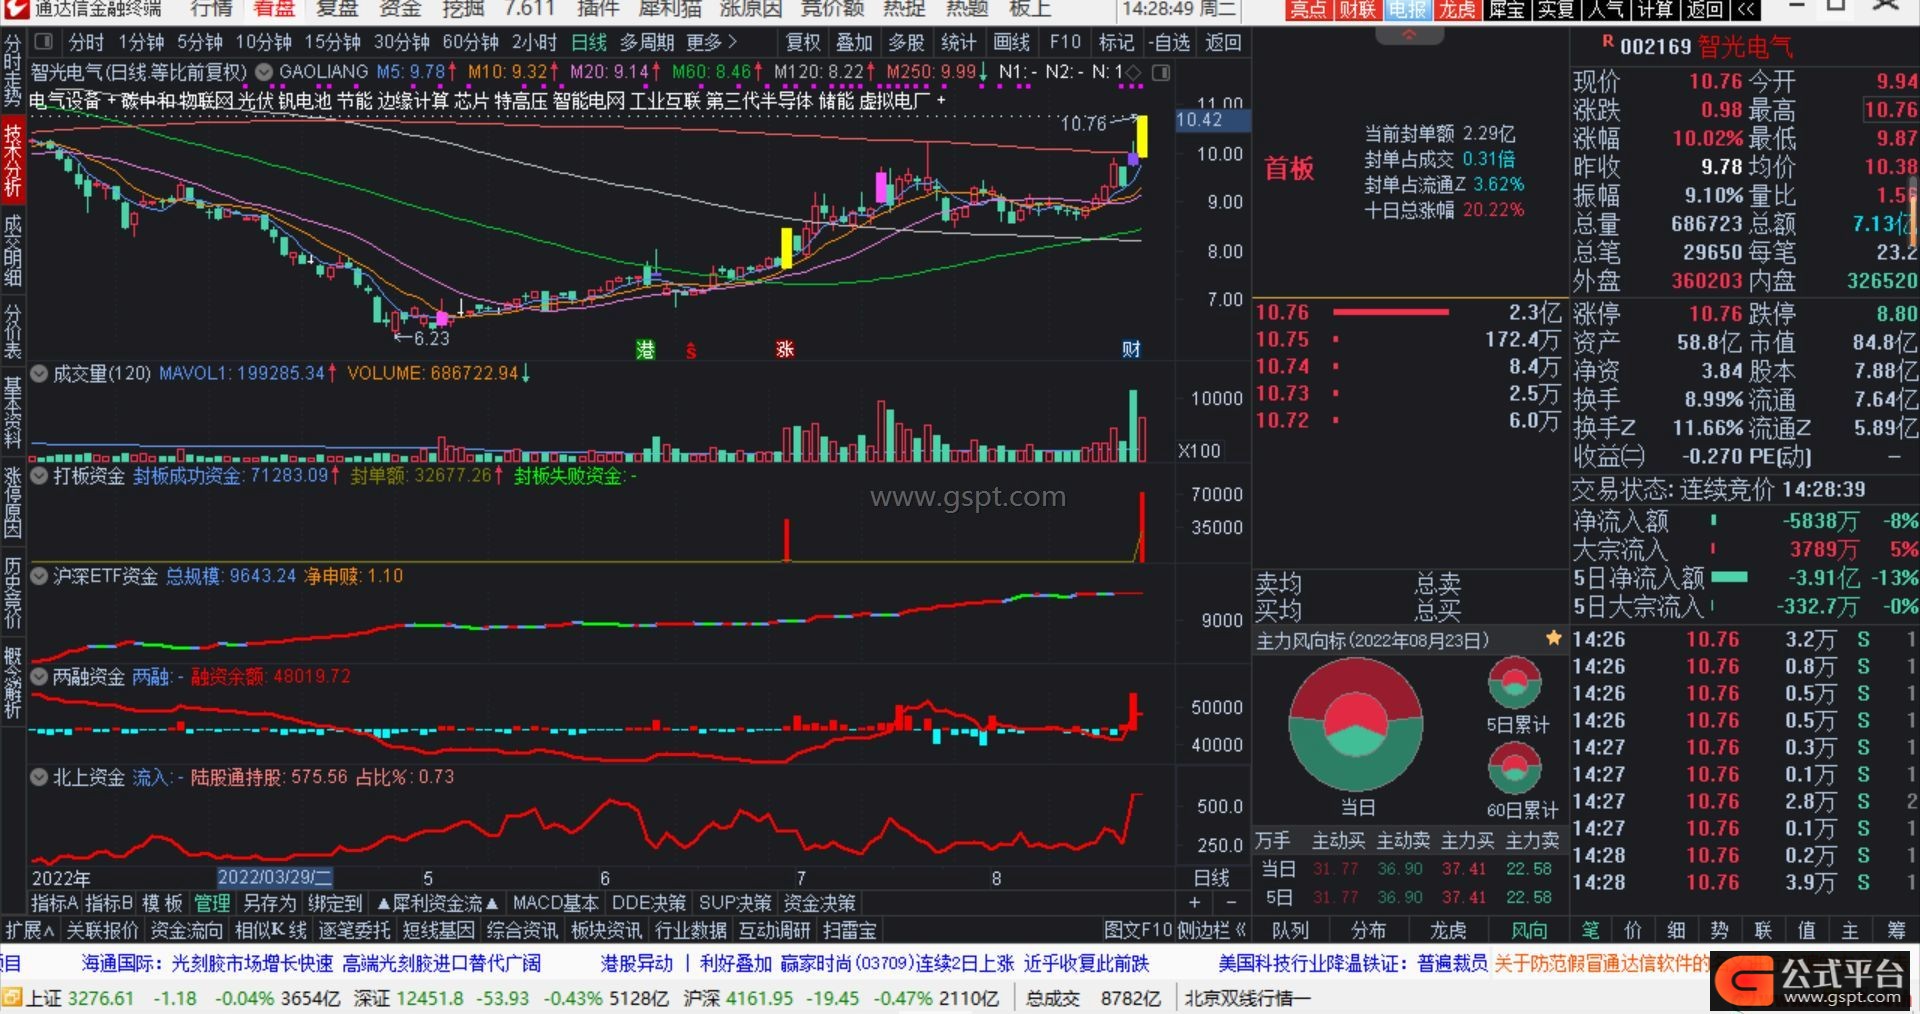Viewport: 1920px width, 1014px height.
Task: Click the 叠加 toolbar button
Action: coord(854,42)
